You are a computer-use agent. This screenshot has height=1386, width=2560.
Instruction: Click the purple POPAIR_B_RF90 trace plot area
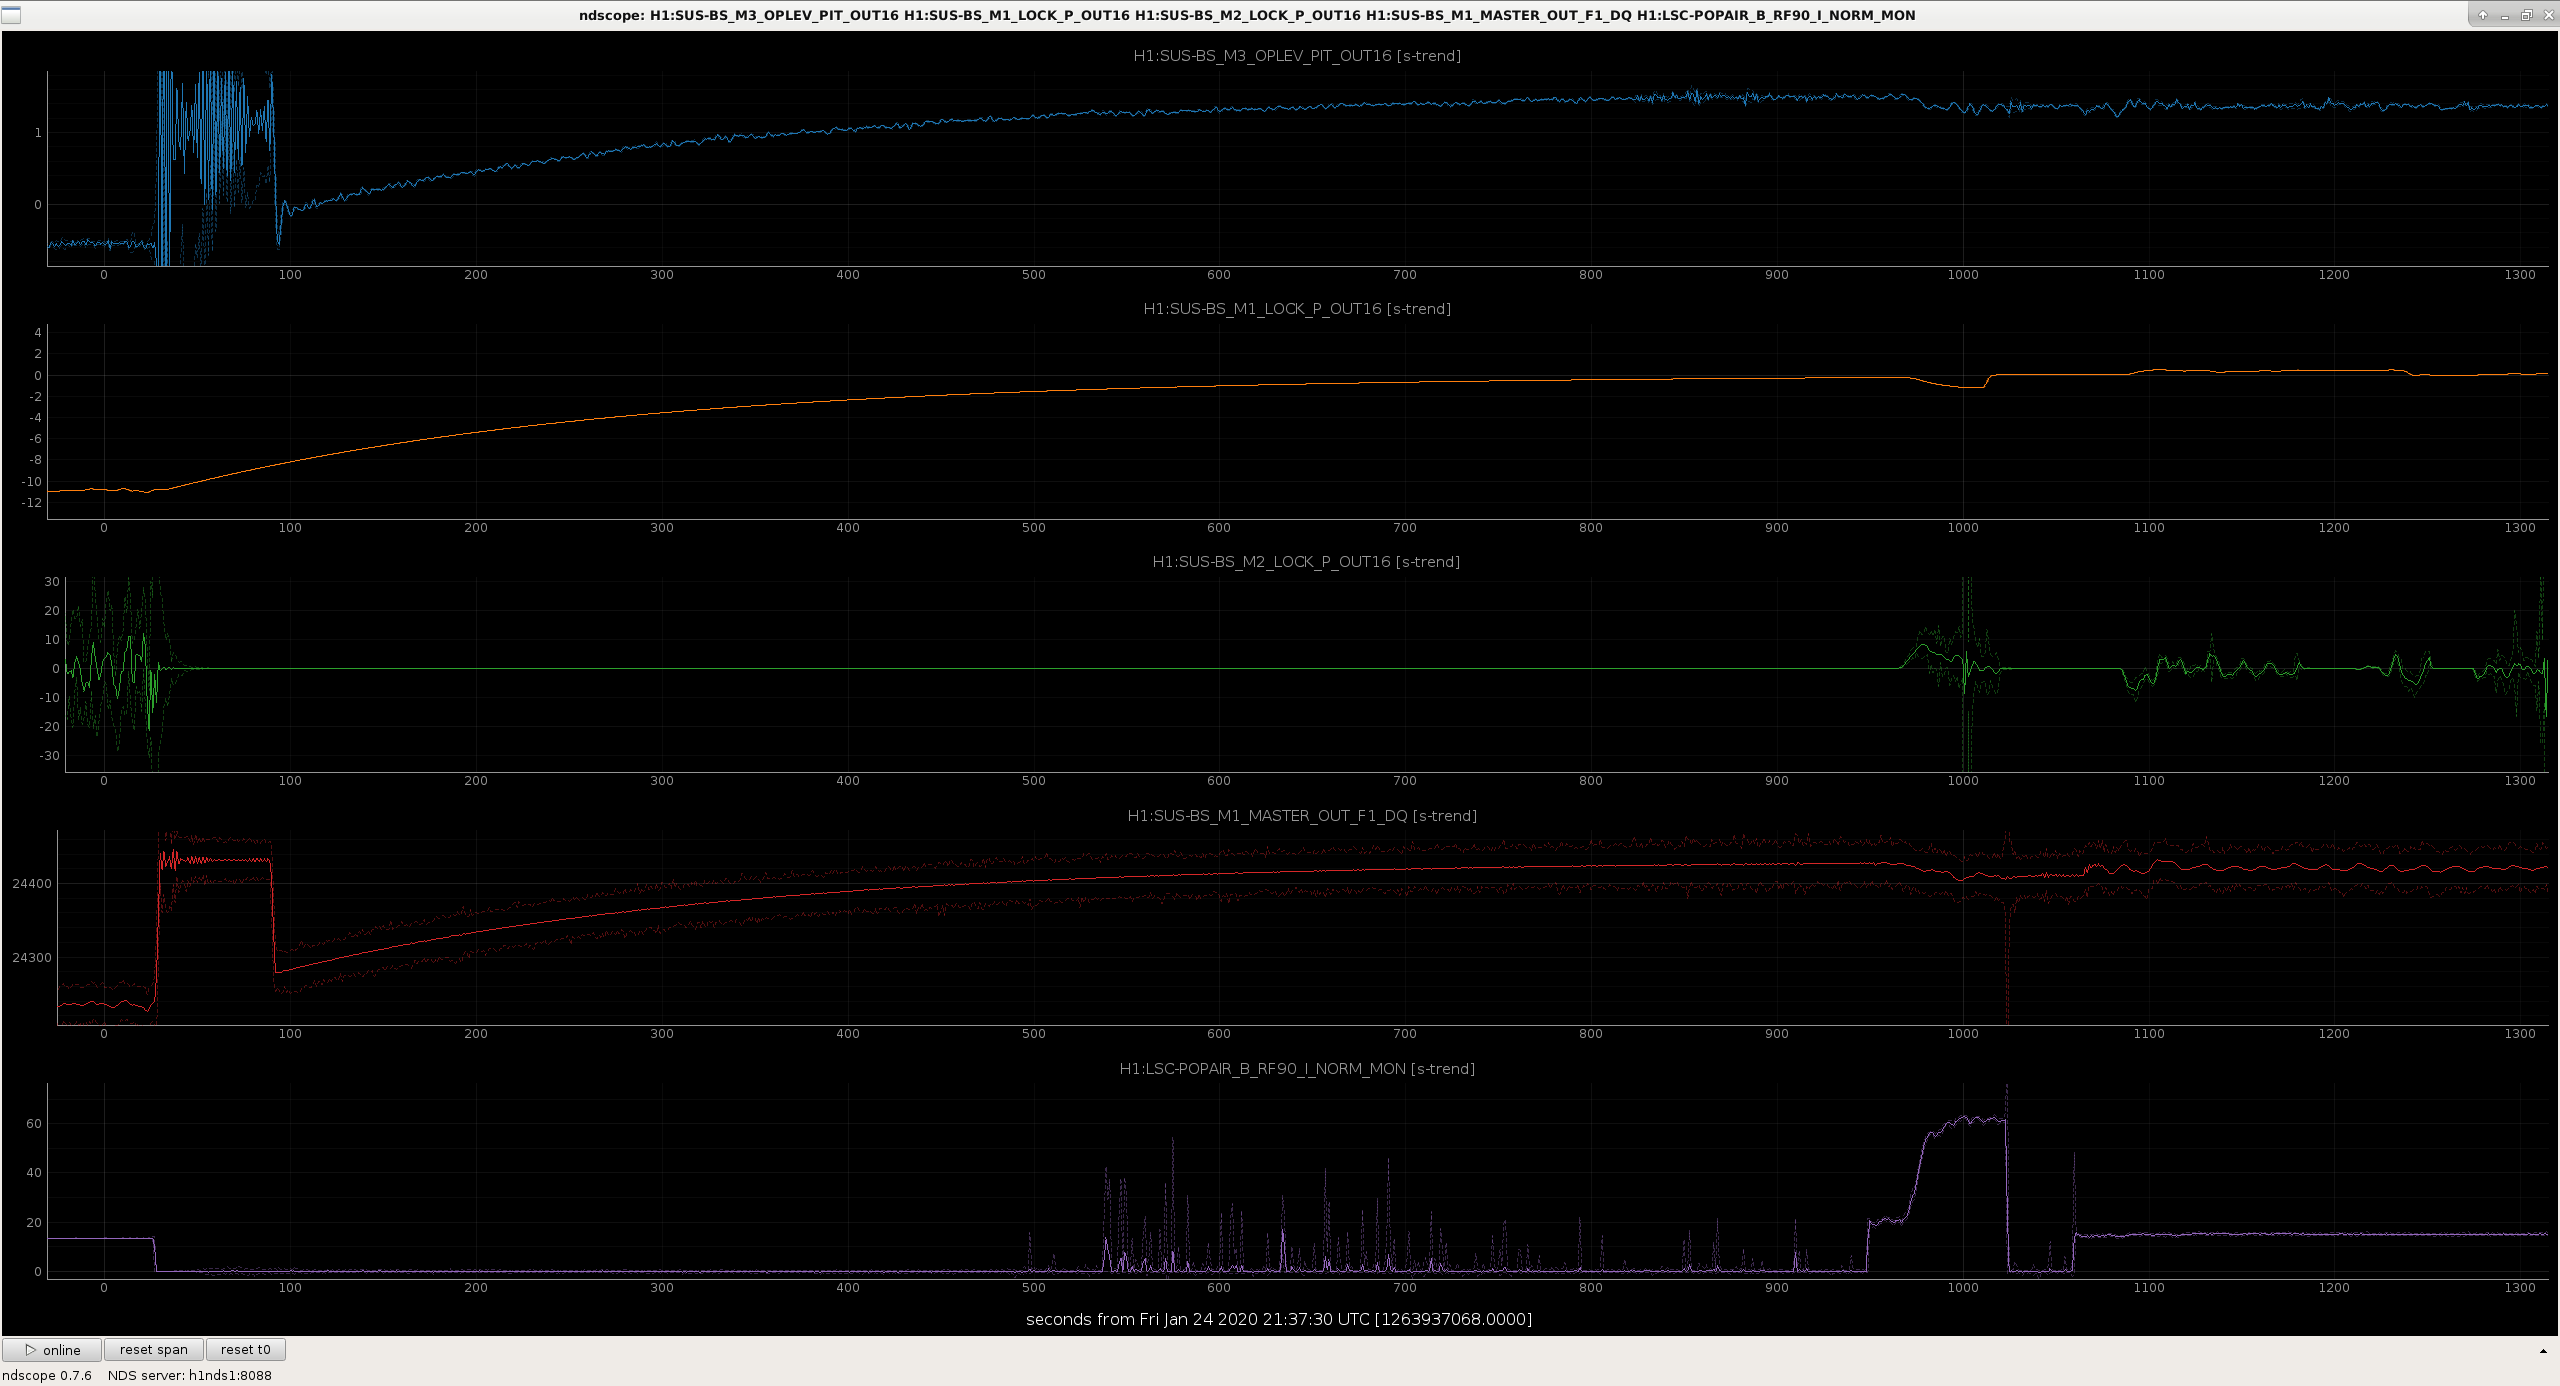coord(1297,1180)
